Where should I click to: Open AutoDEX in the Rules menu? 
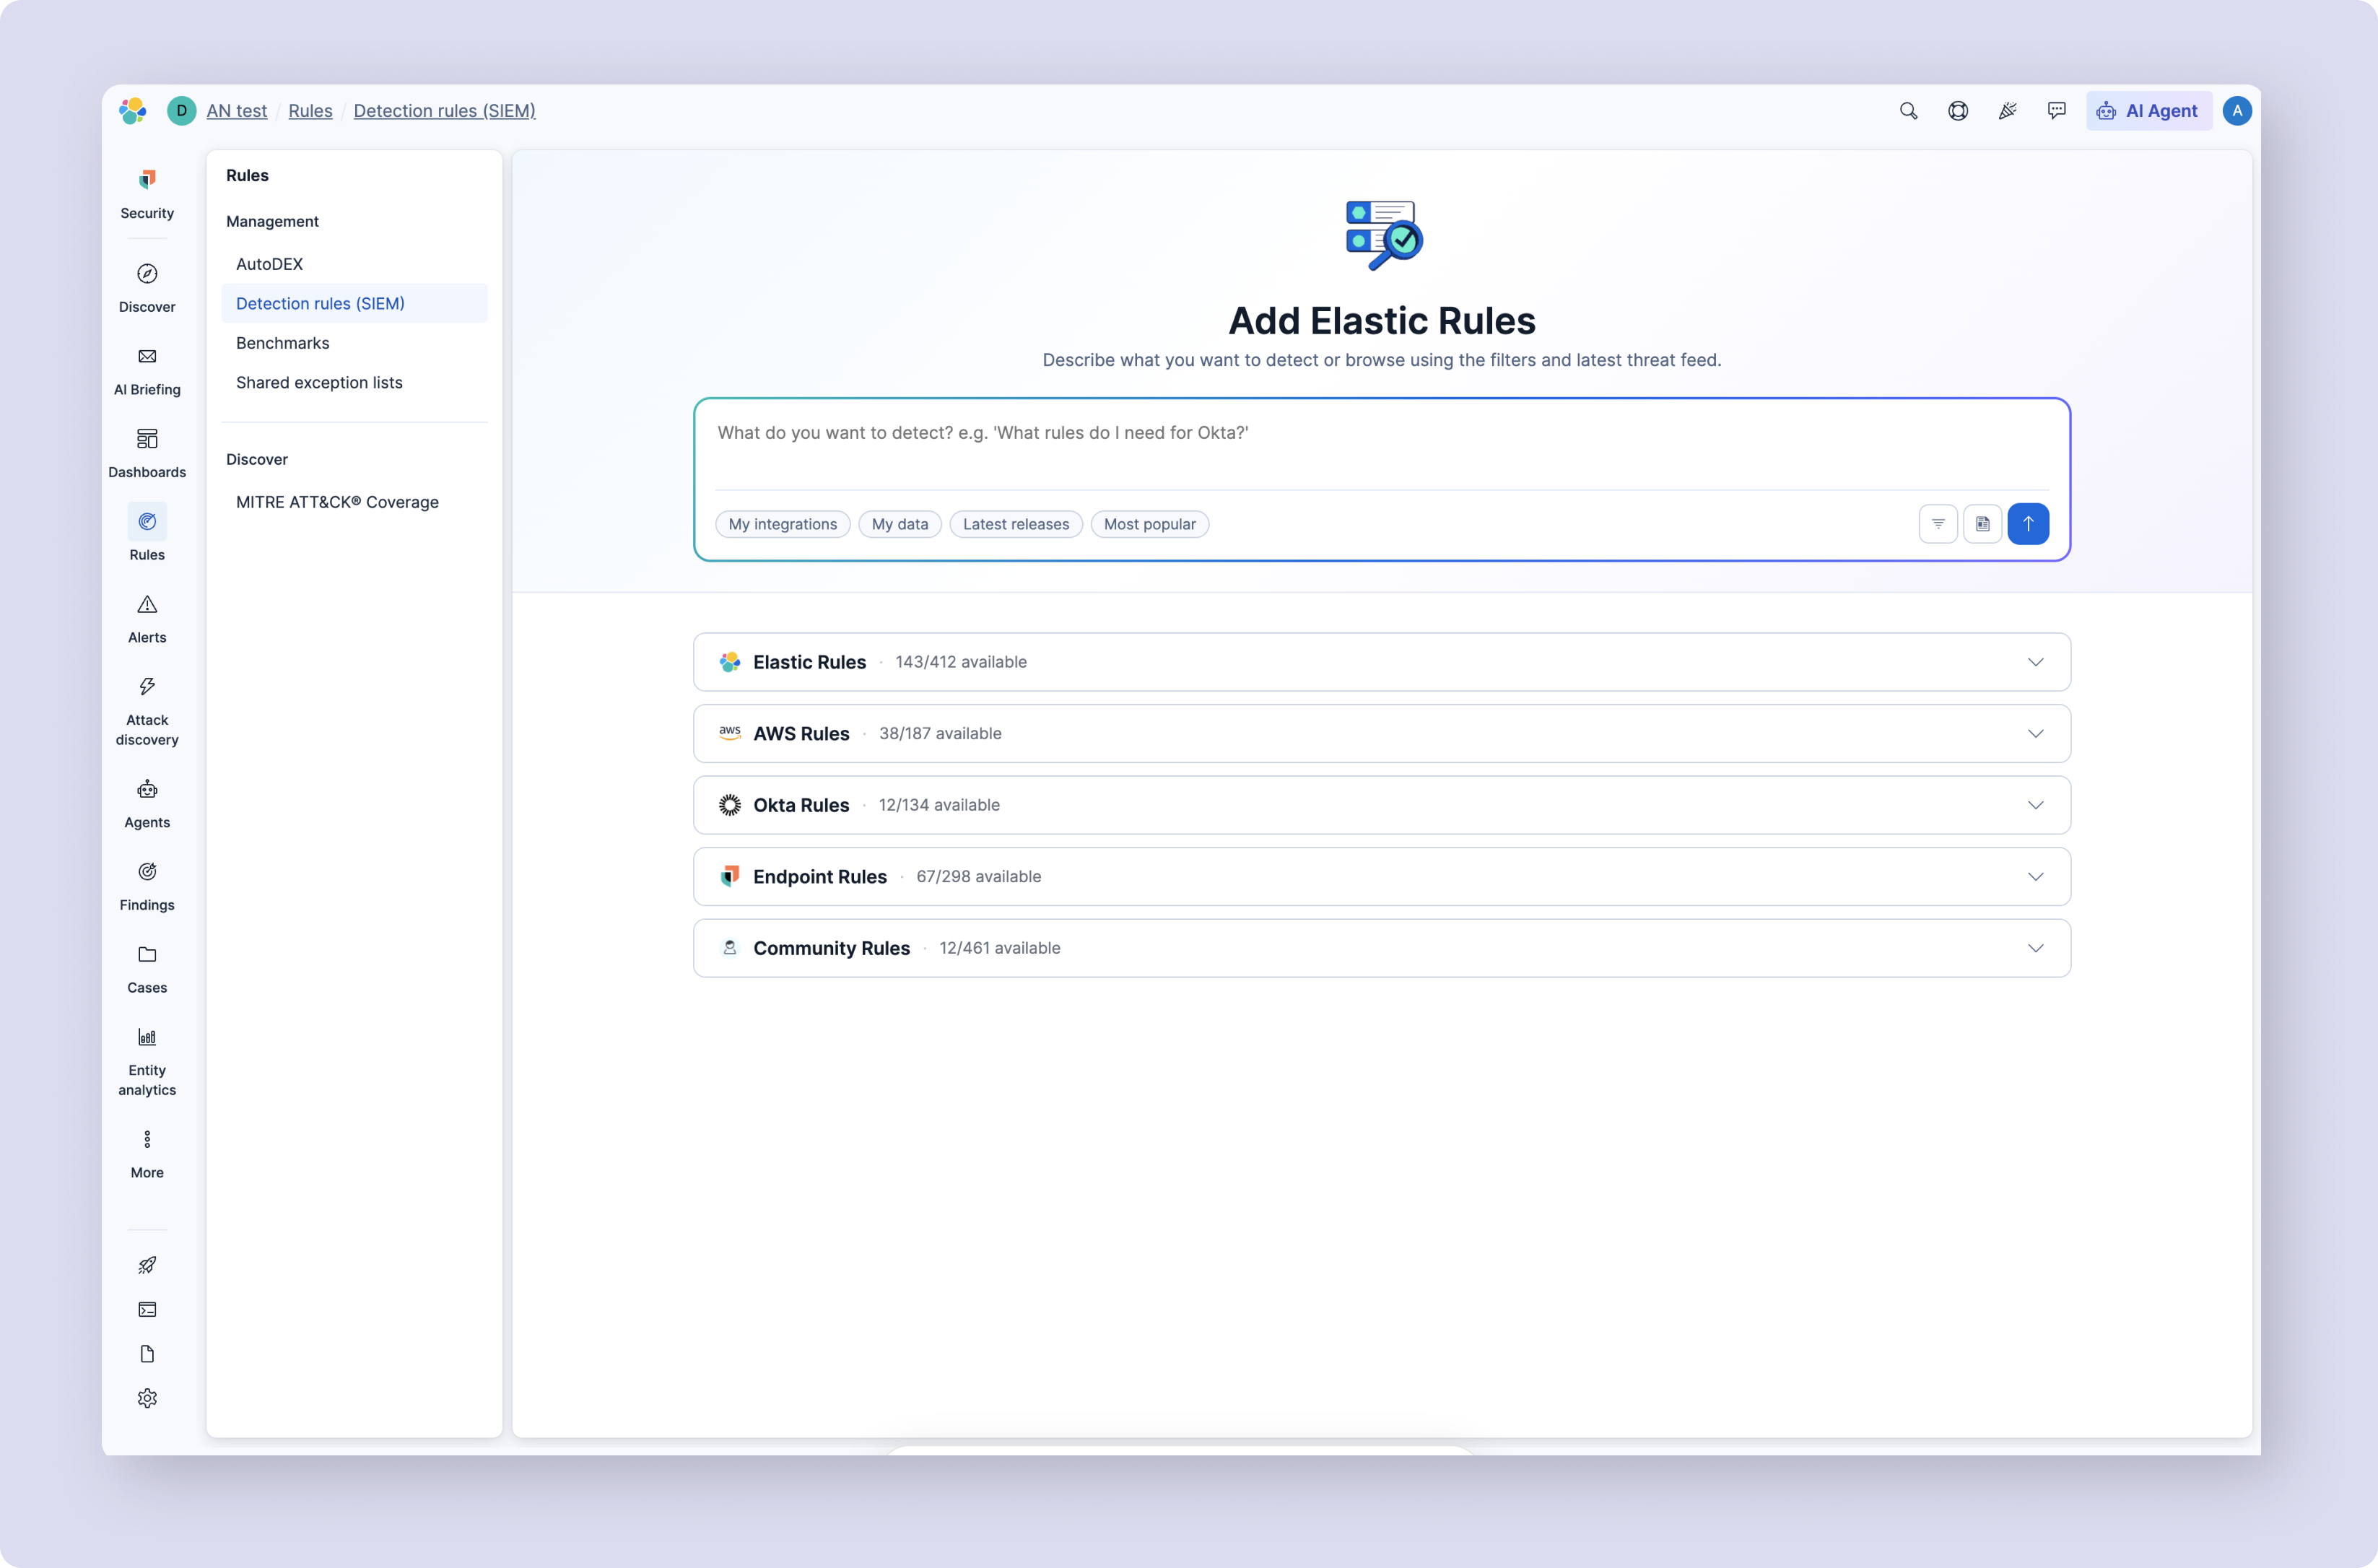(354, 264)
